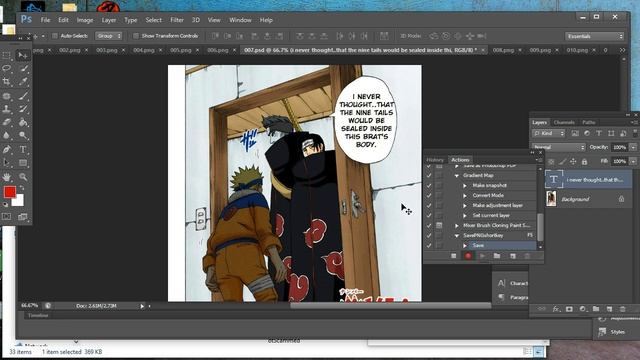Click the Actions panel stop button
This screenshot has width=640, height=360.
point(453,256)
